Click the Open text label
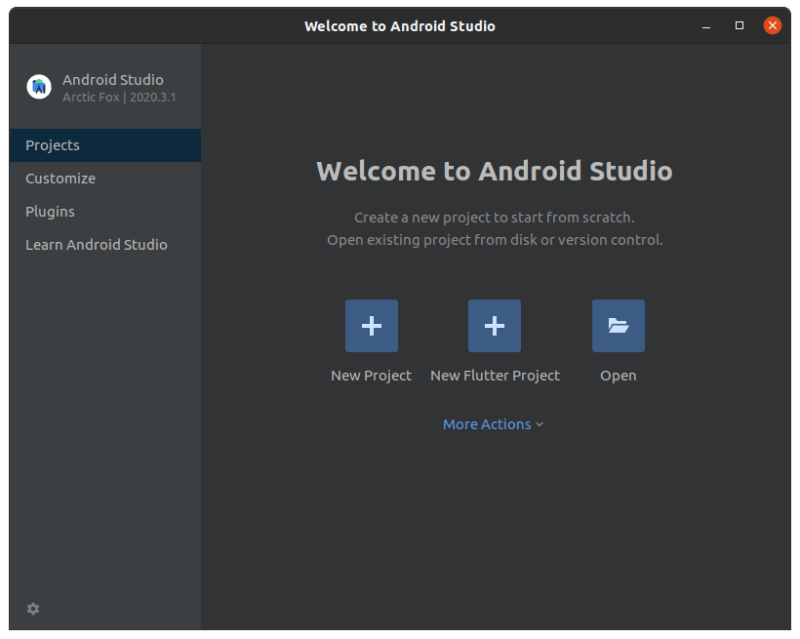 (618, 376)
